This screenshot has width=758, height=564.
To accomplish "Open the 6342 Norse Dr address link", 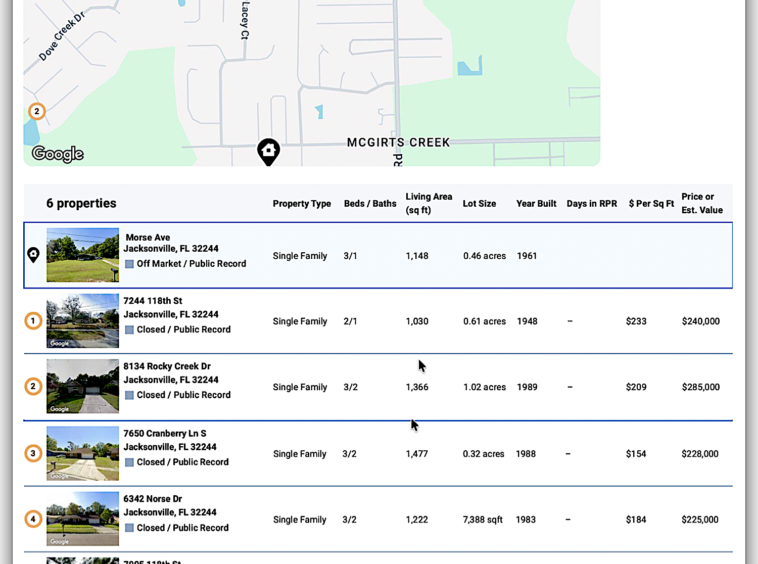I will (152, 498).
